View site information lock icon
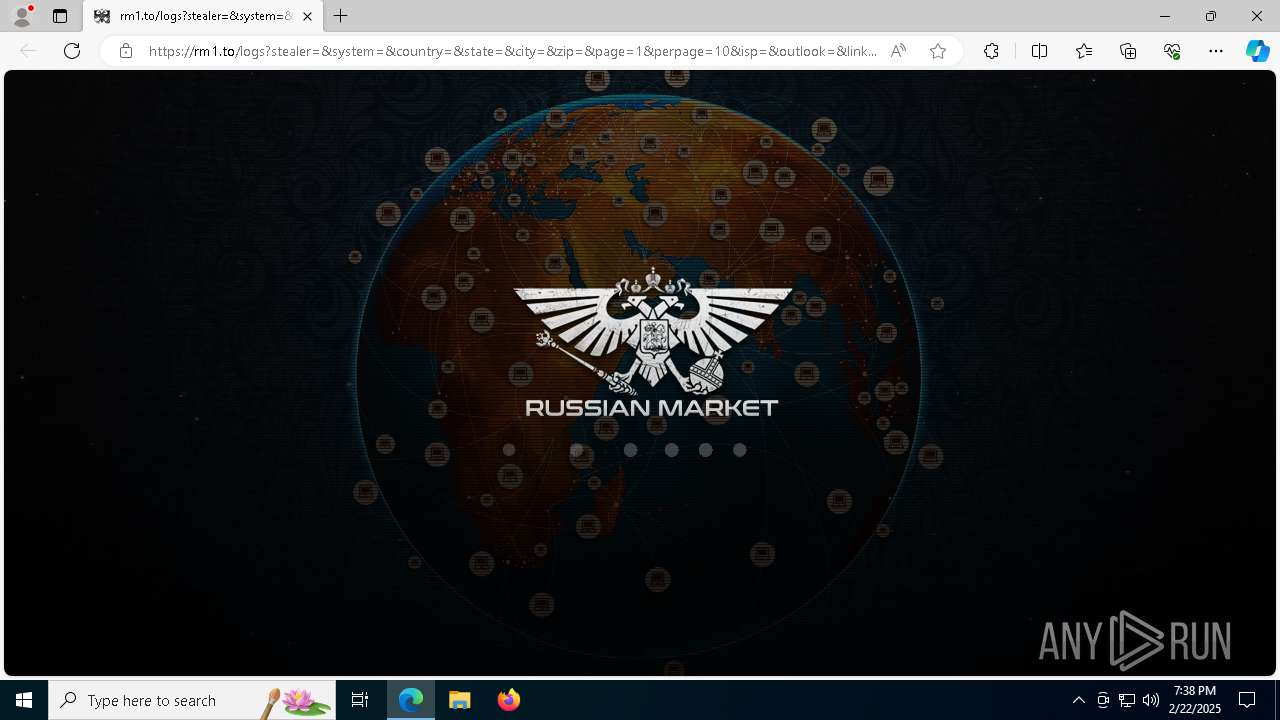1280x720 pixels. coord(126,51)
